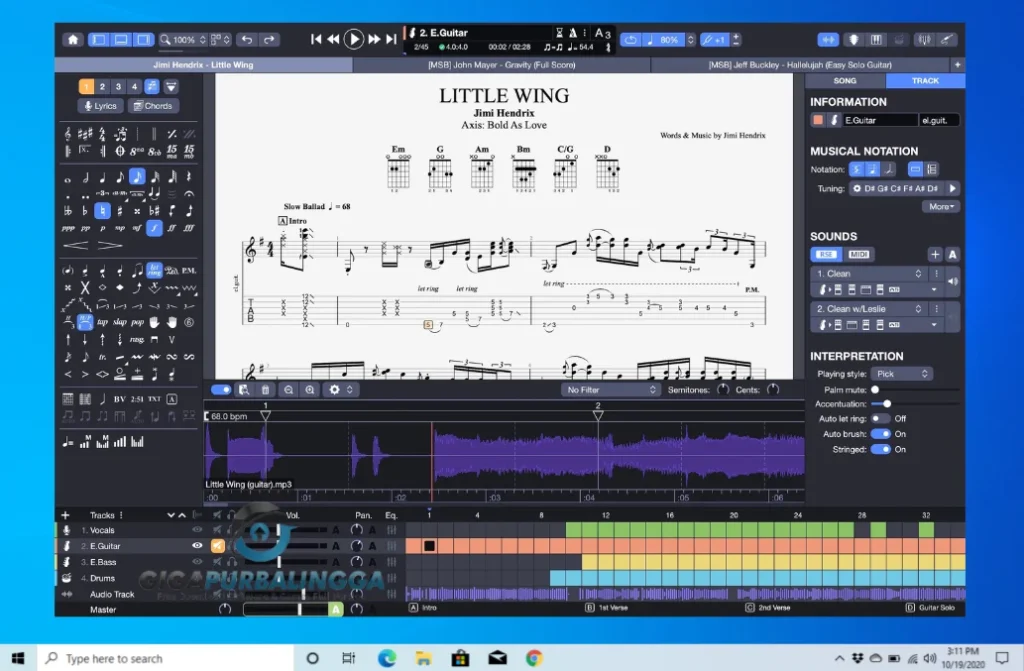Open the Lyrics editor
The width and height of the screenshot is (1024, 671).
click(100, 106)
